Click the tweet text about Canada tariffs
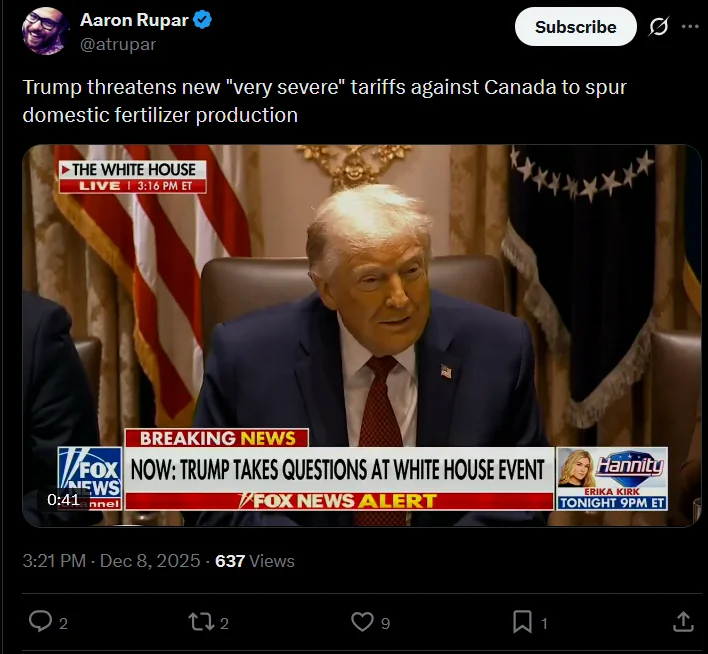This screenshot has height=654, width=708. pyautogui.click(x=324, y=100)
